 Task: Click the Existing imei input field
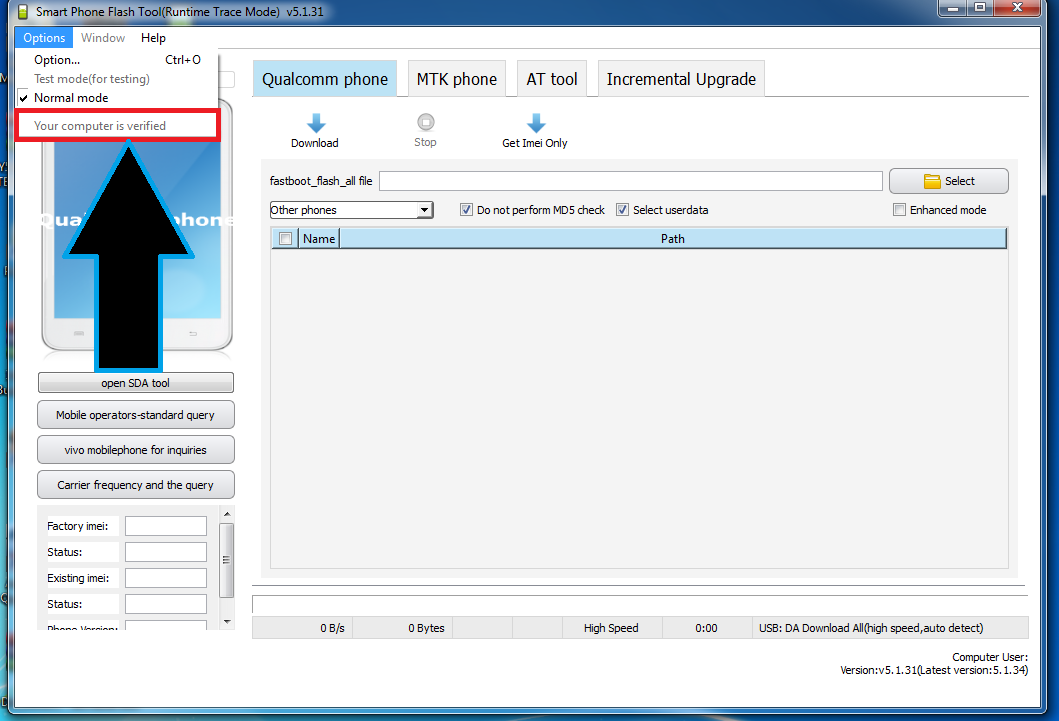(x=165, y=577)
